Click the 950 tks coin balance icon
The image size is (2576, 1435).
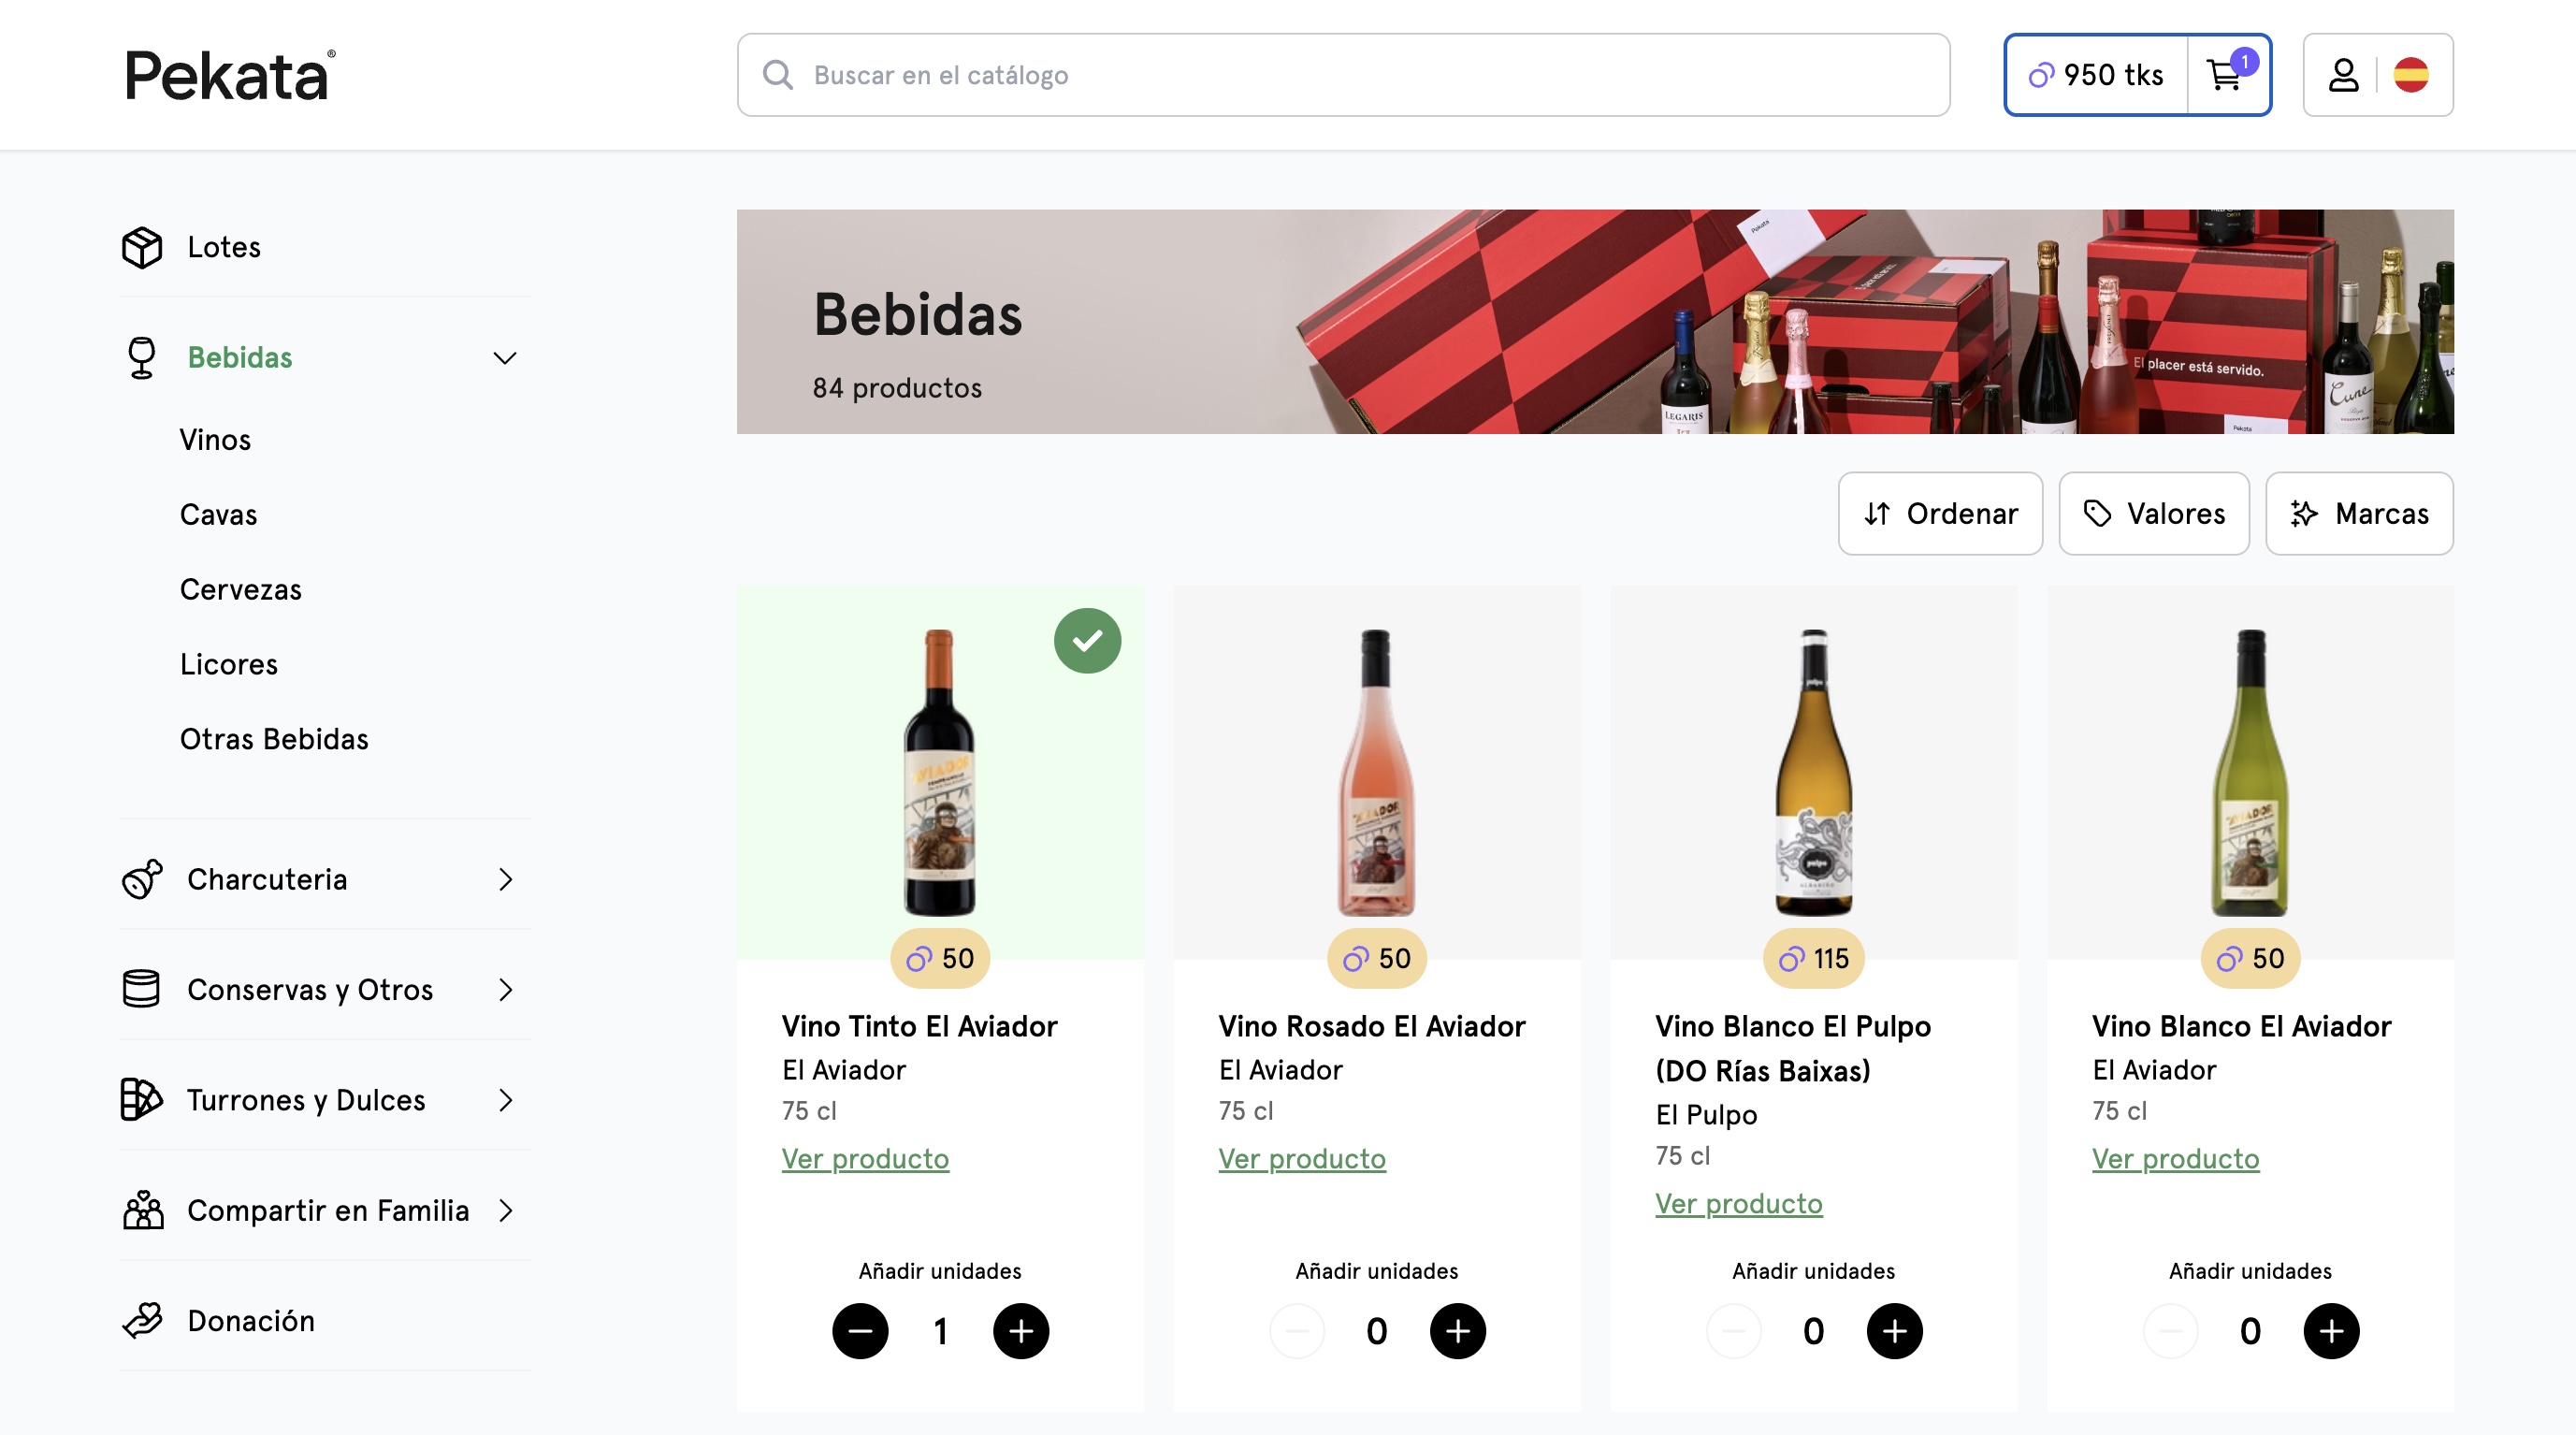(x=2040, y=74)
